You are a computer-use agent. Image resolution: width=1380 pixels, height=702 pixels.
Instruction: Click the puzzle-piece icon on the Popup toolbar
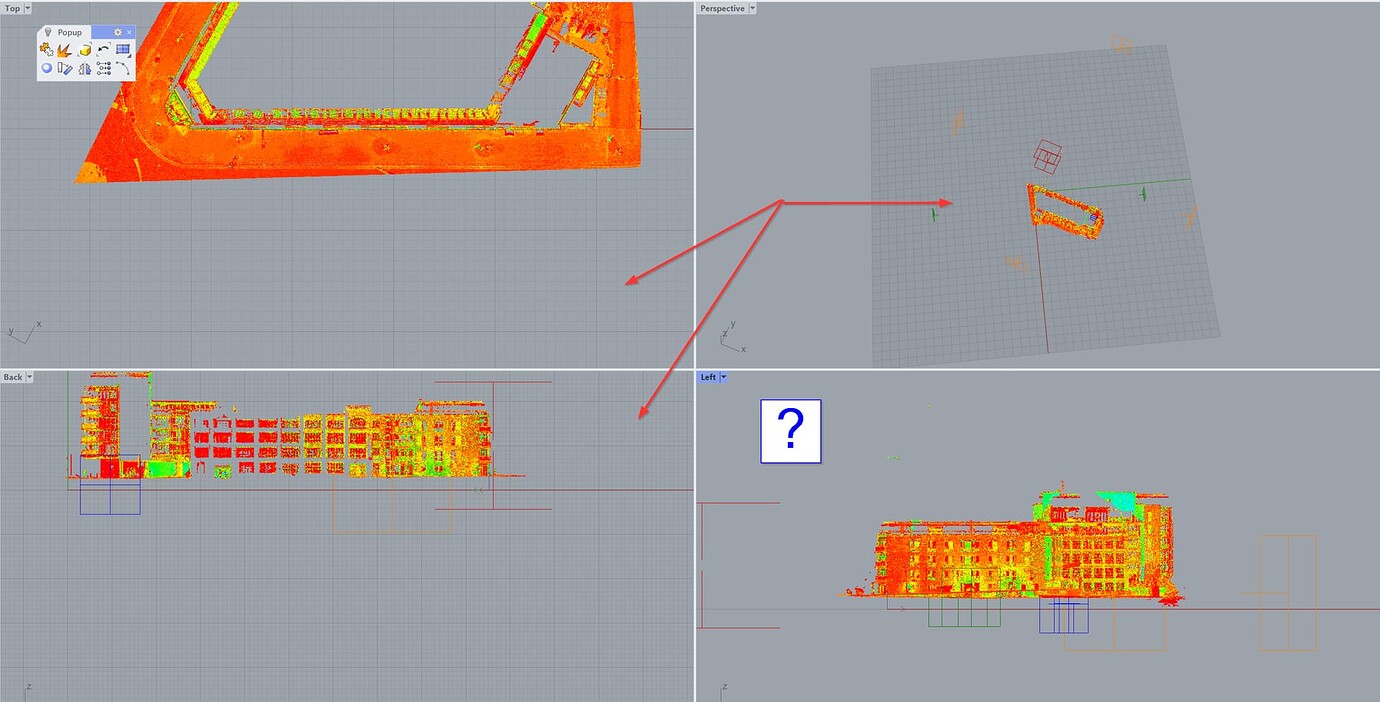47,48
